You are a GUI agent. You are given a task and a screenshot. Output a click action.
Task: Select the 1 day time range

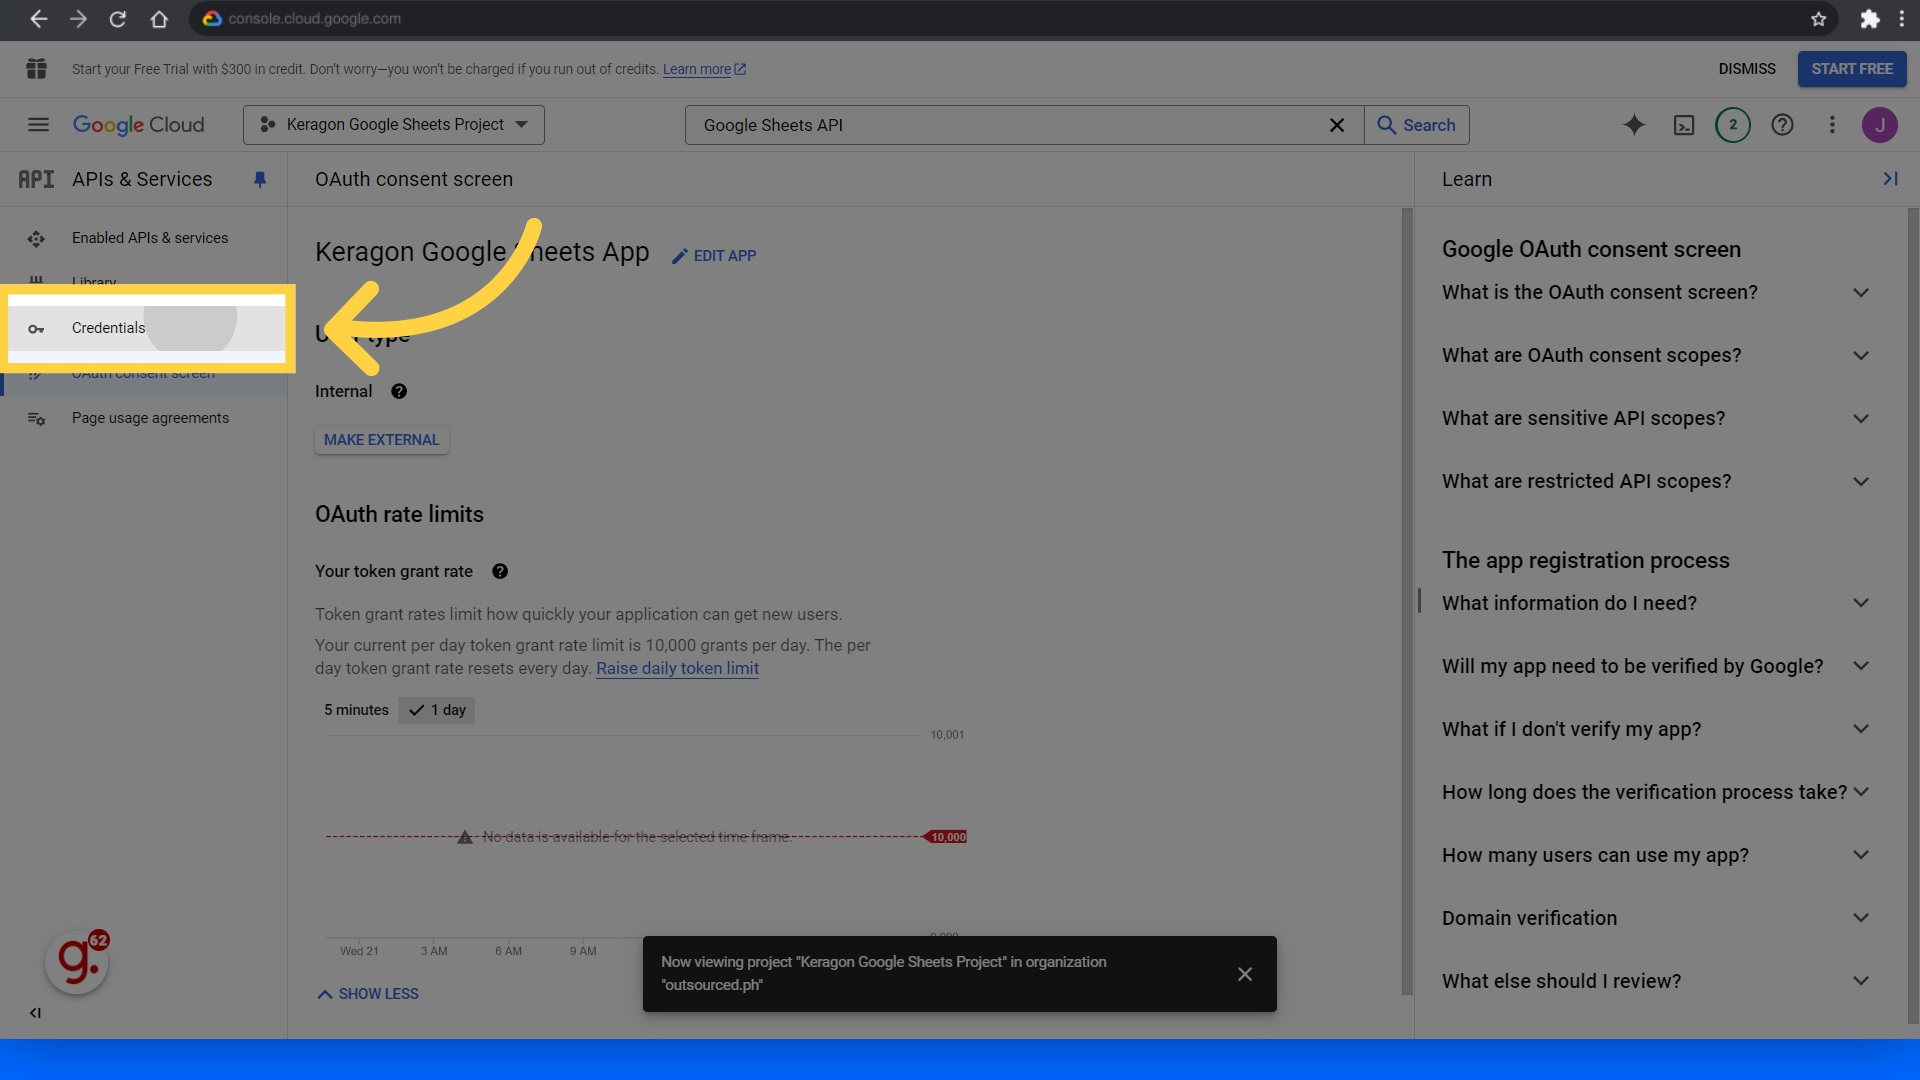437,710
